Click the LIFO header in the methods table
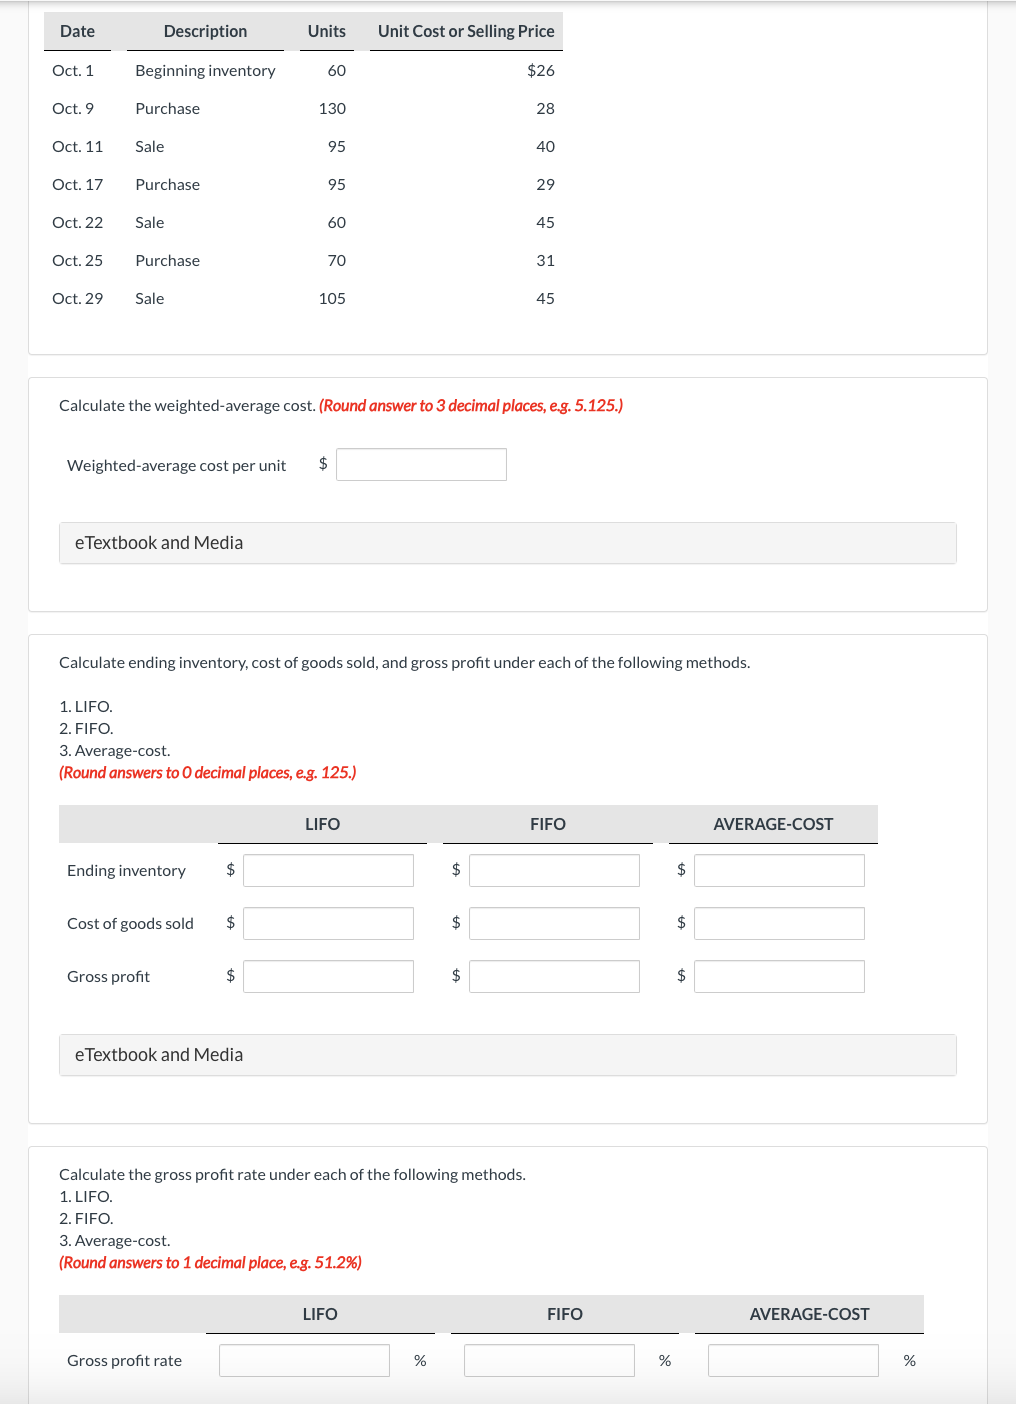 [x=322, y=823]
